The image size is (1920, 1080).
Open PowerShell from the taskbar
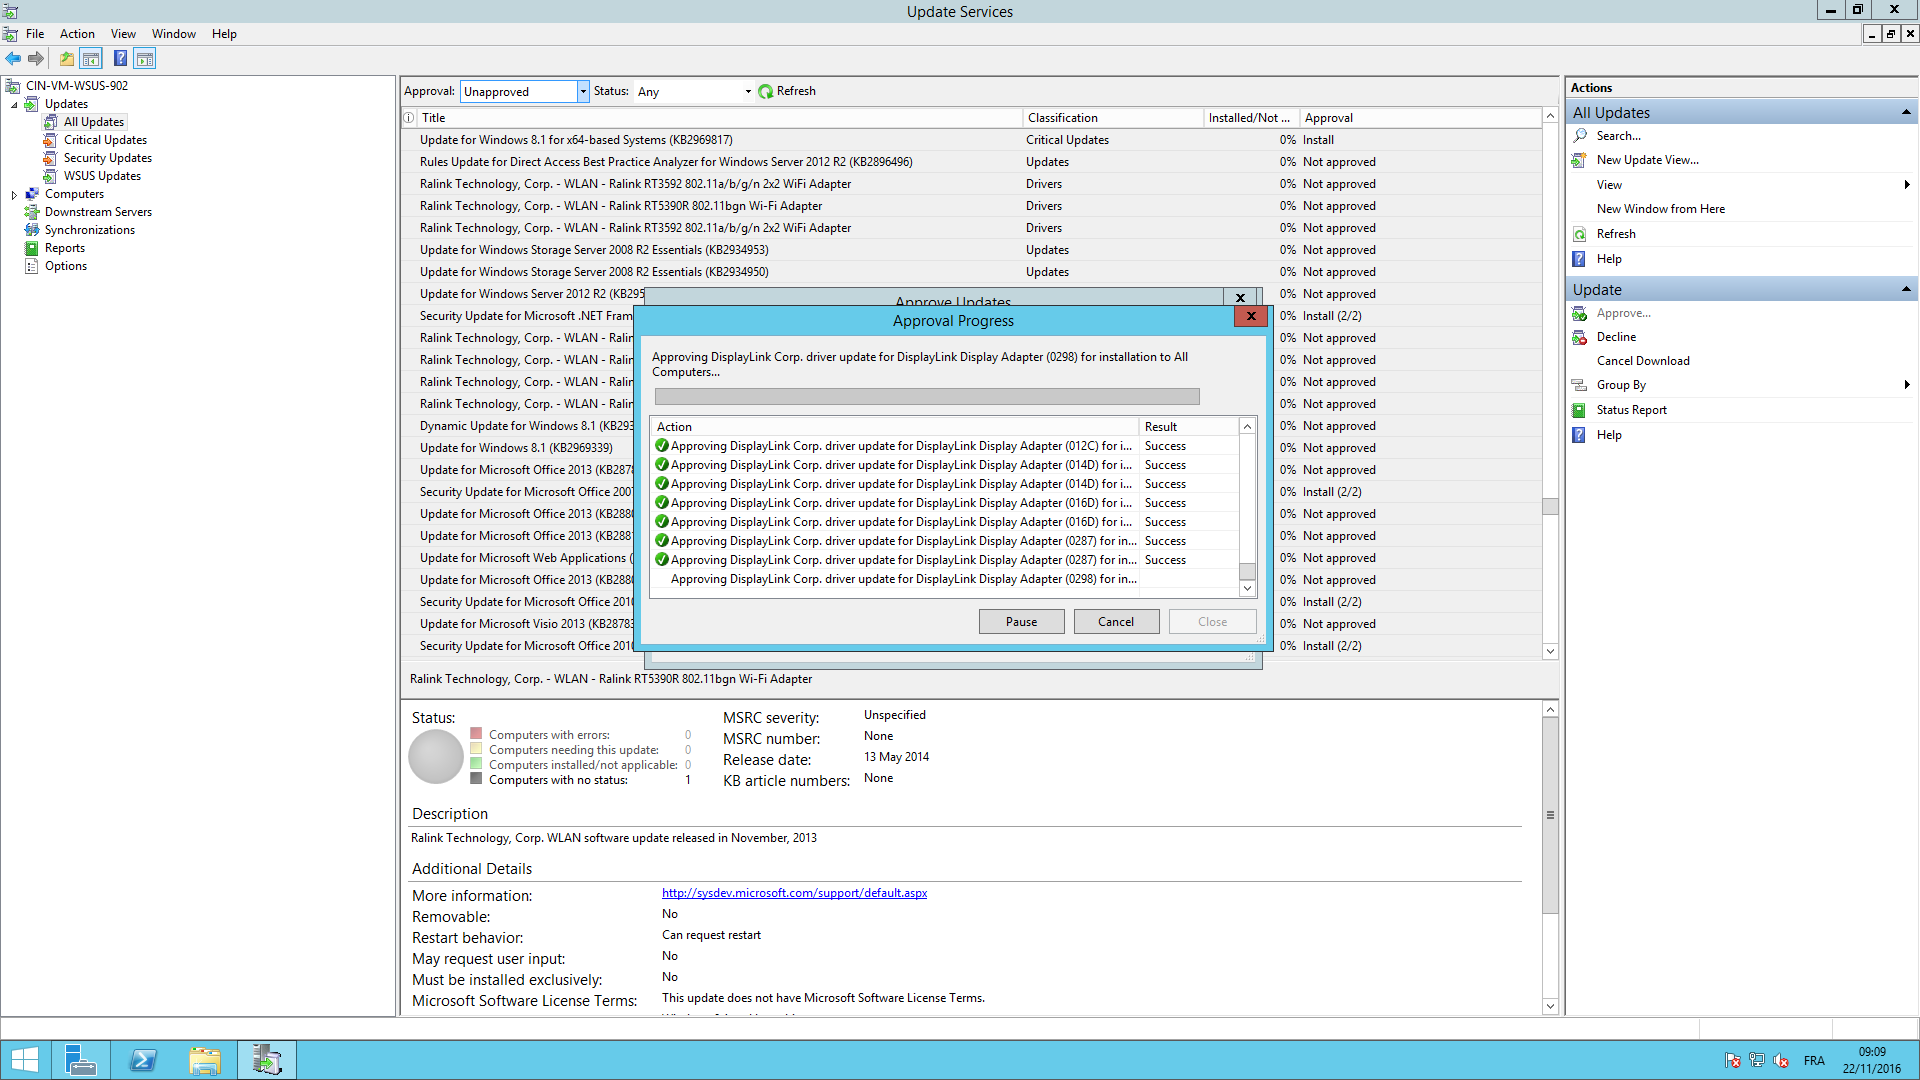click(x=143, y=1060)
